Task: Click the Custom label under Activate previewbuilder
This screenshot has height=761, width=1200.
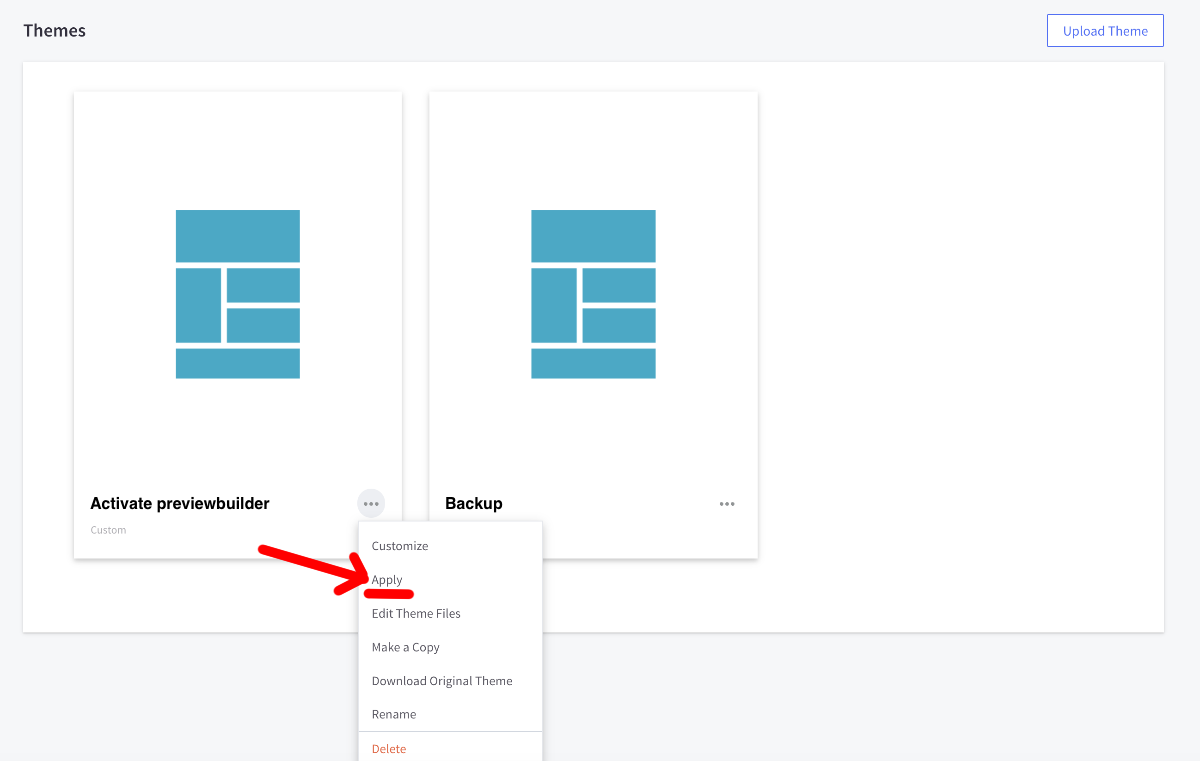Action: (x=108, y=530)
